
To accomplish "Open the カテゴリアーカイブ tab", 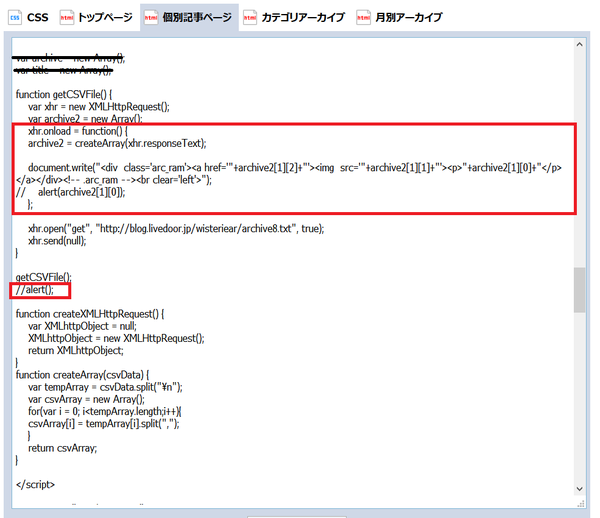I will tap(294, 17).
